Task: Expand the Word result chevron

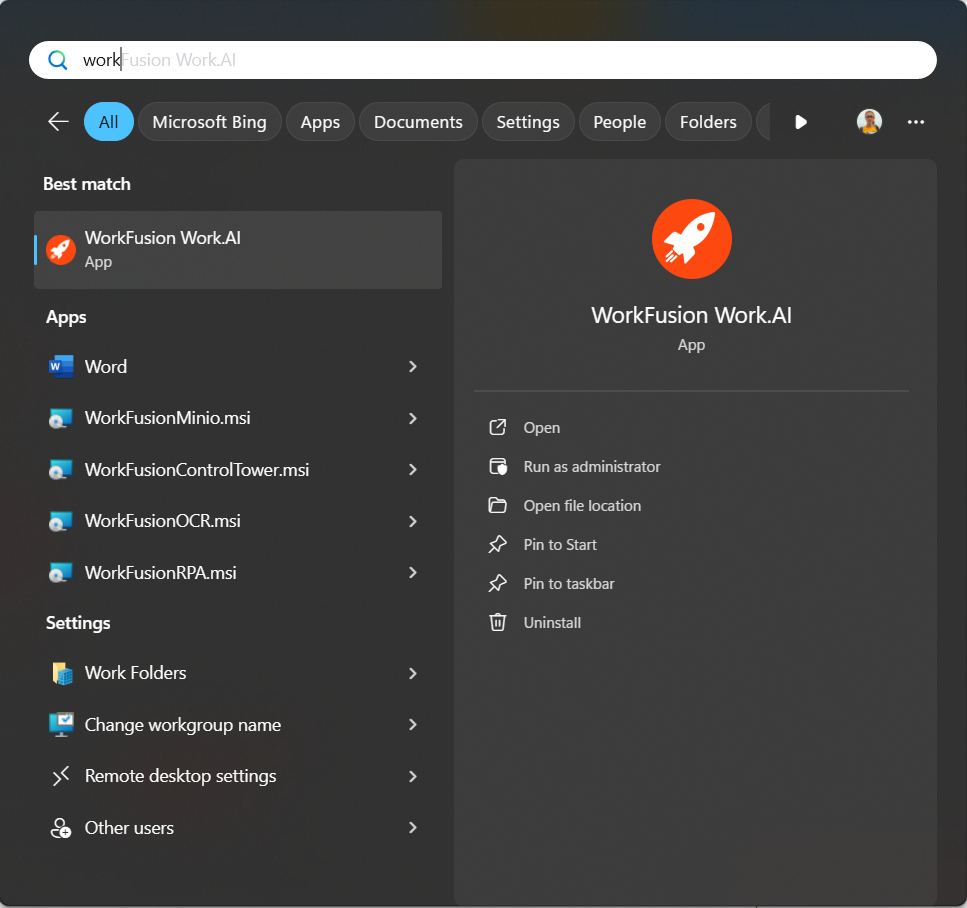Action: 413,366
